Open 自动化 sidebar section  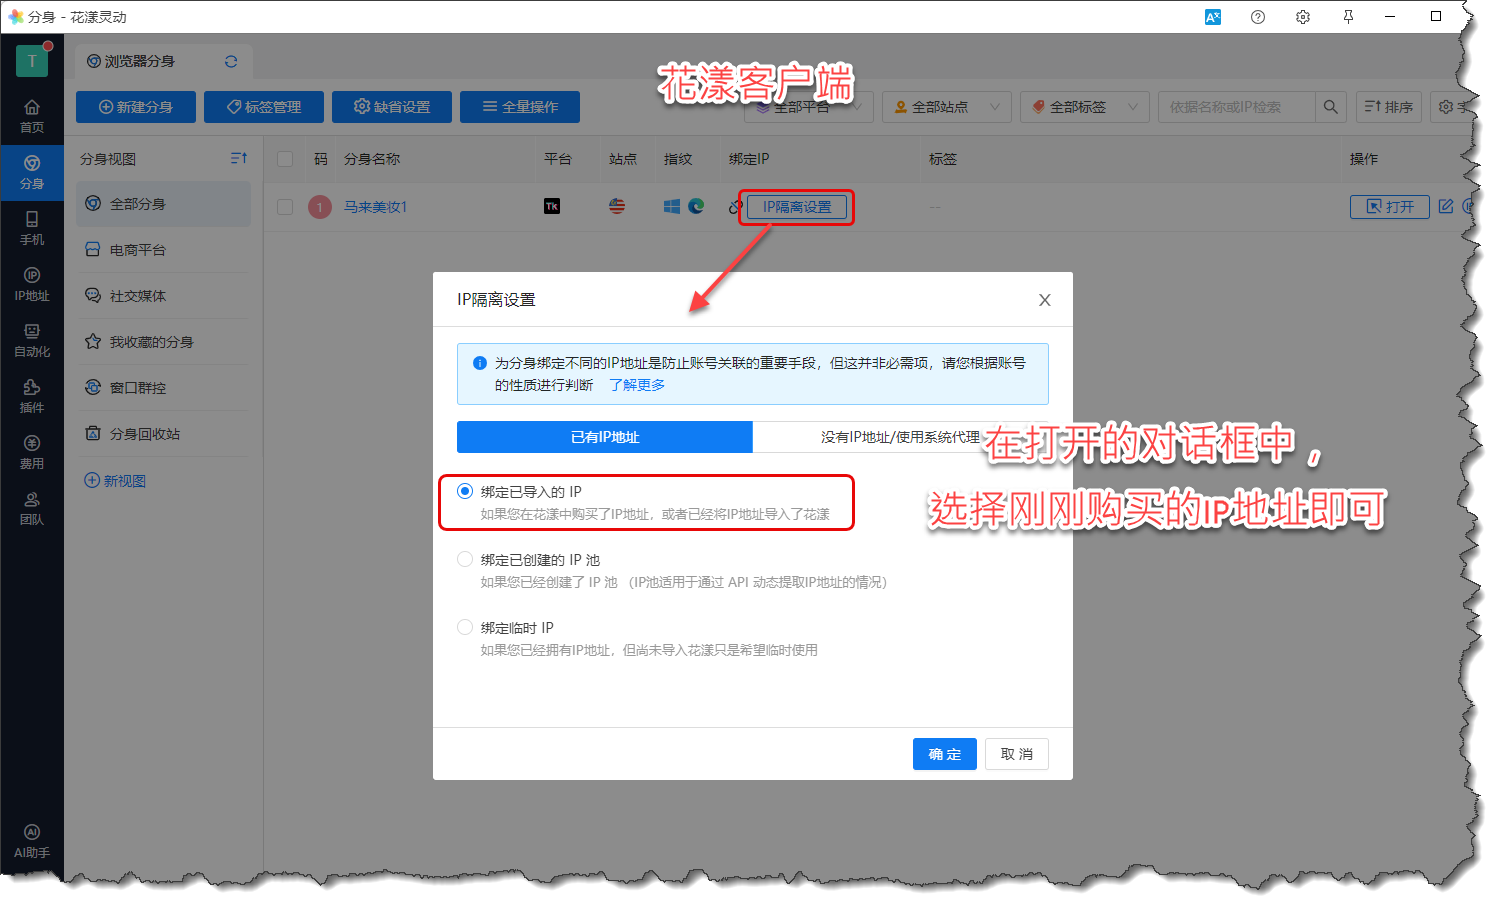tap(32, 340)
